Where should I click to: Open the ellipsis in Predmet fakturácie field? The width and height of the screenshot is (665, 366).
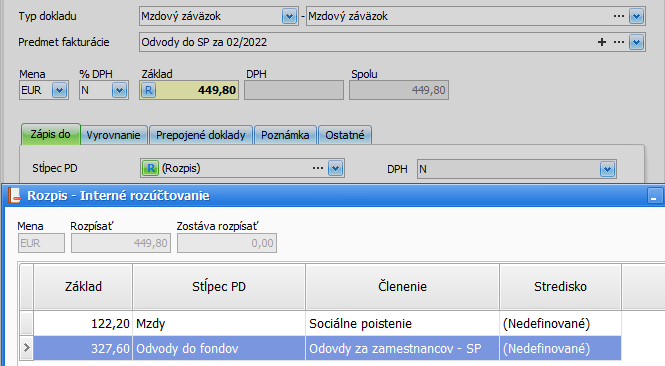point(619,42)
